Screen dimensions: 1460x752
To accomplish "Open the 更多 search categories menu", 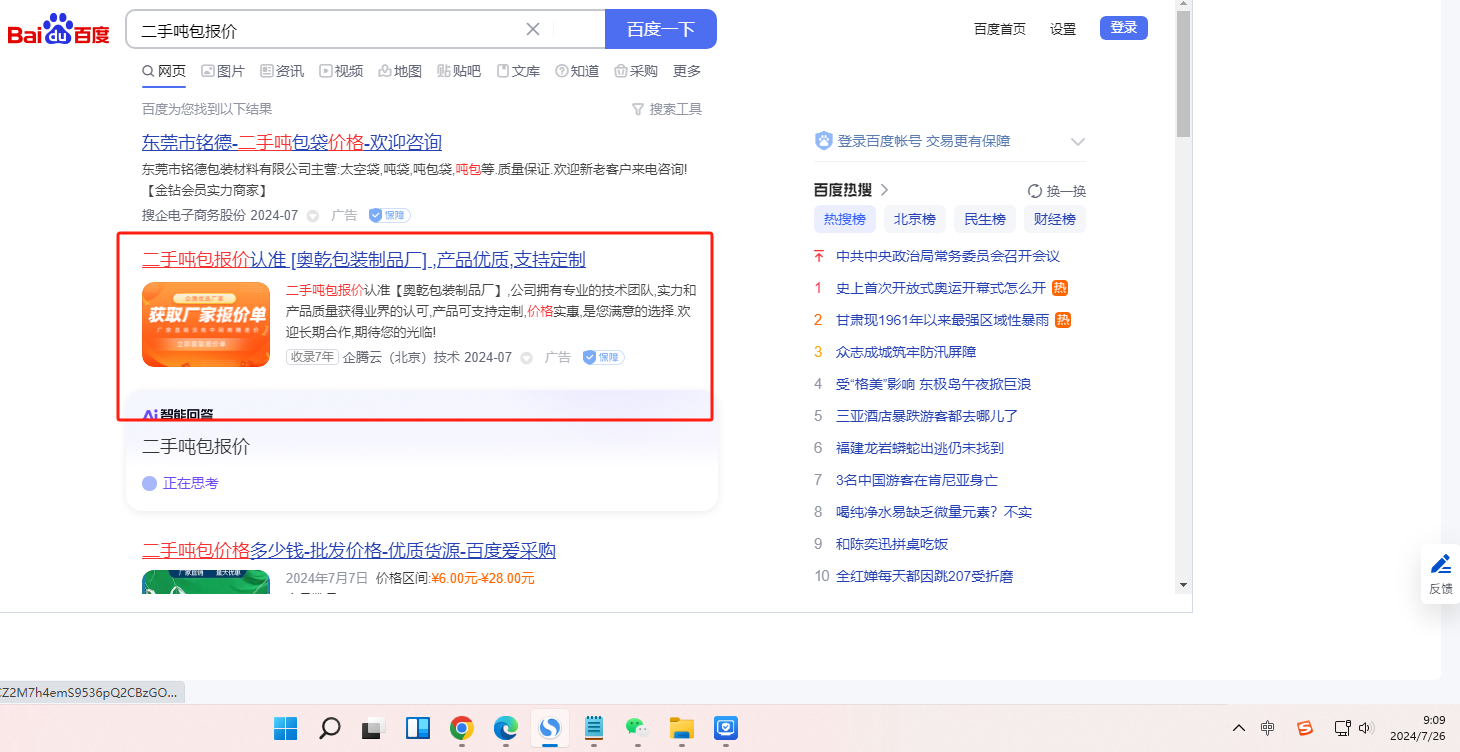I will click(x=687, y=71).
